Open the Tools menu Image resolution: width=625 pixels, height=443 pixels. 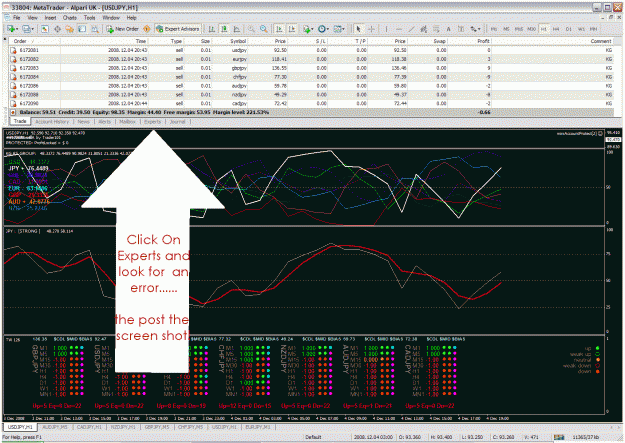[x=89, y=18]
